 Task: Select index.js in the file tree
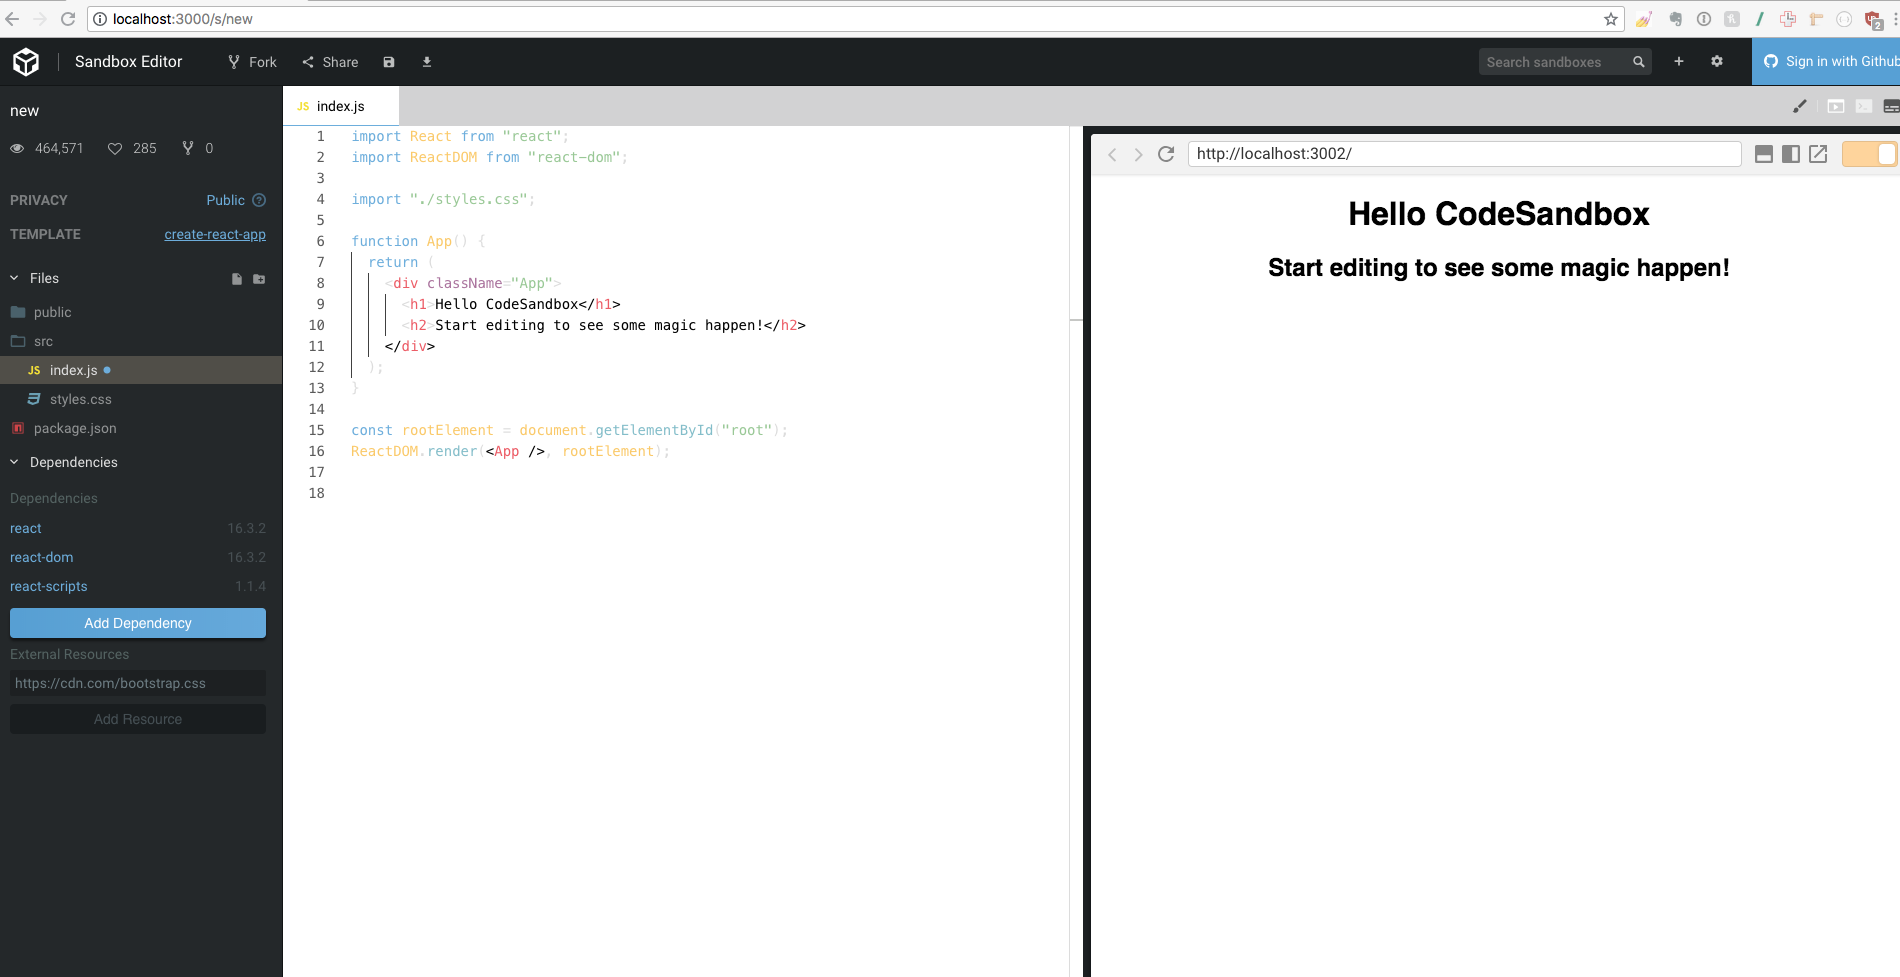tap(141, 370)
